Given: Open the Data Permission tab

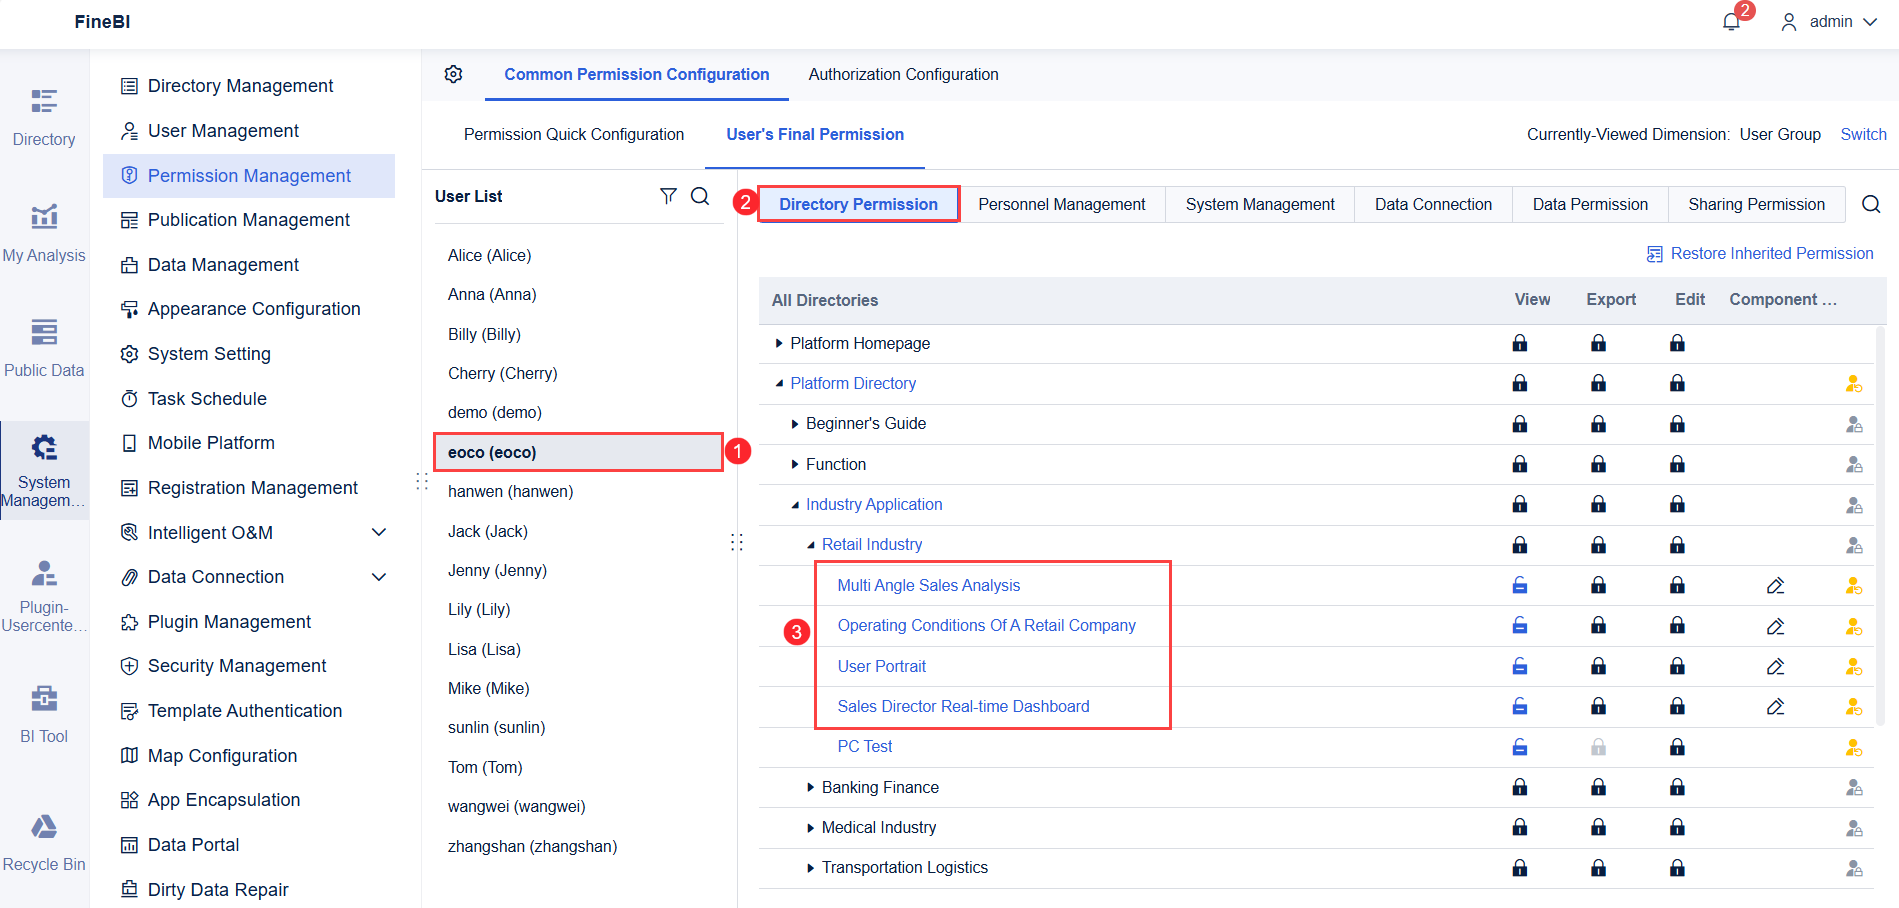Looking at the screenshot, I should [1590, 204].
